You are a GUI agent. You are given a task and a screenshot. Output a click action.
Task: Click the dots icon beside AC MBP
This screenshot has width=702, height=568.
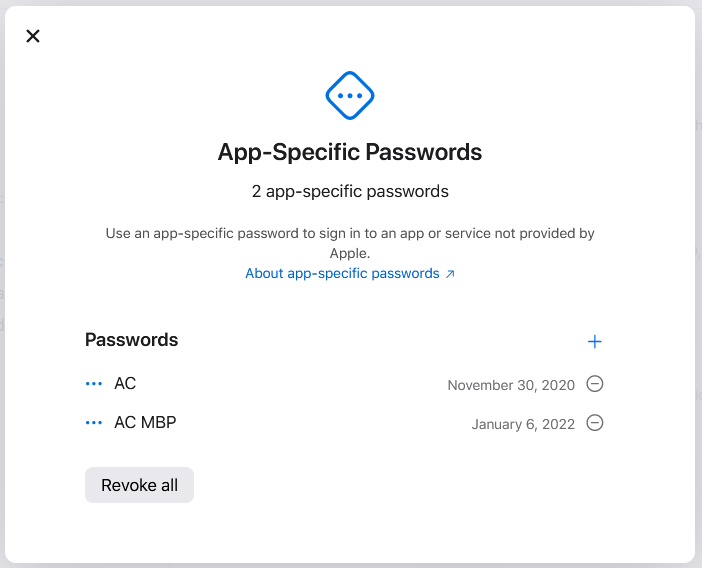coord(94,423)
